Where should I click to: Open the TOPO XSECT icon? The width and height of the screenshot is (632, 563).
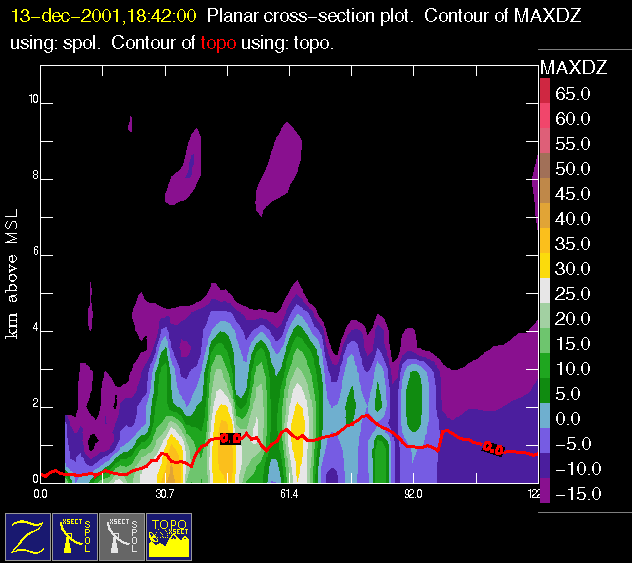169,537
